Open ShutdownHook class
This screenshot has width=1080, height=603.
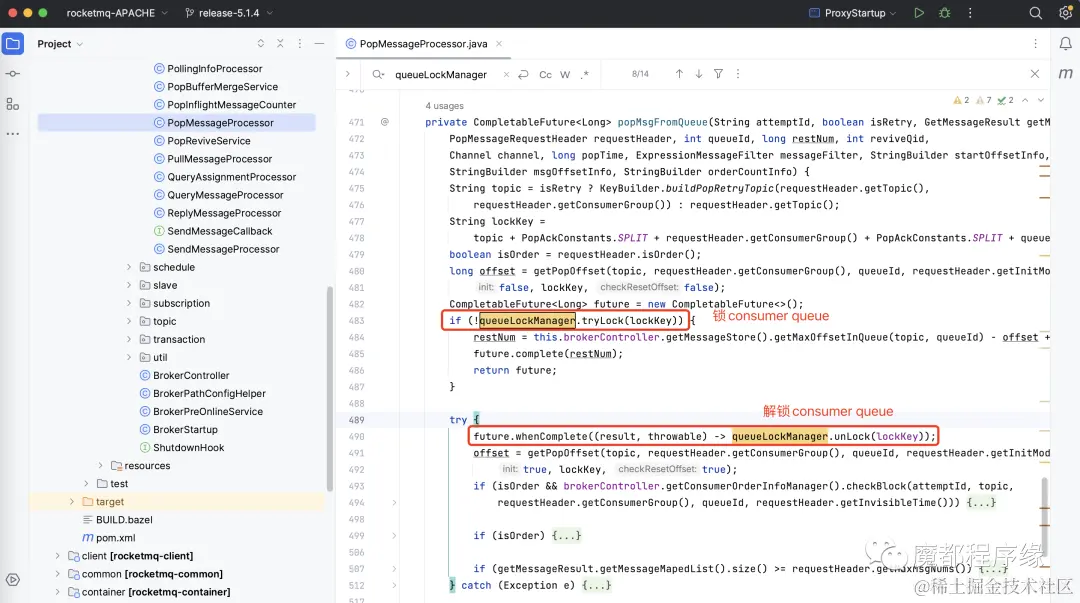pyautogui.click(x=188, y=447)
